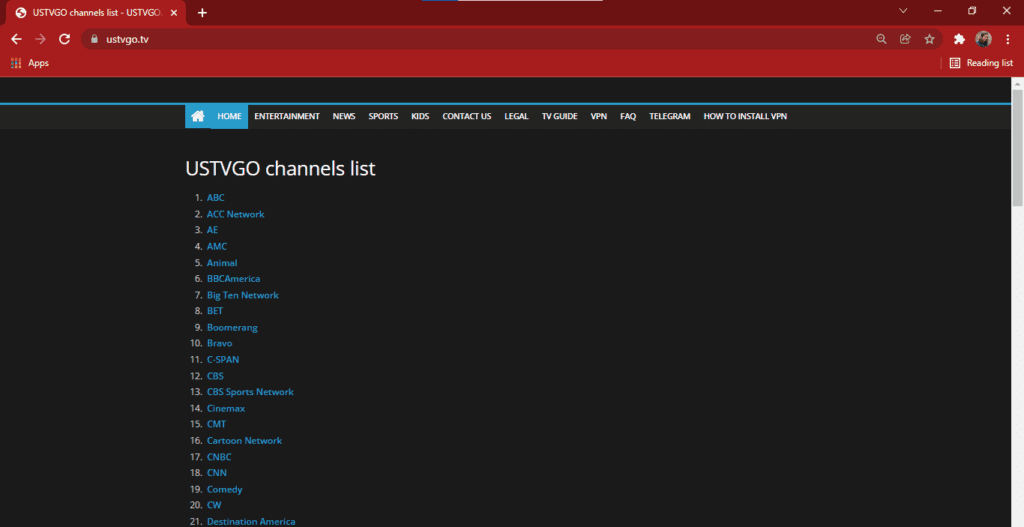The height and width of the screenshot is (527, 1024).
Task: Click the site home house icon
Action: tap(198, 116)
